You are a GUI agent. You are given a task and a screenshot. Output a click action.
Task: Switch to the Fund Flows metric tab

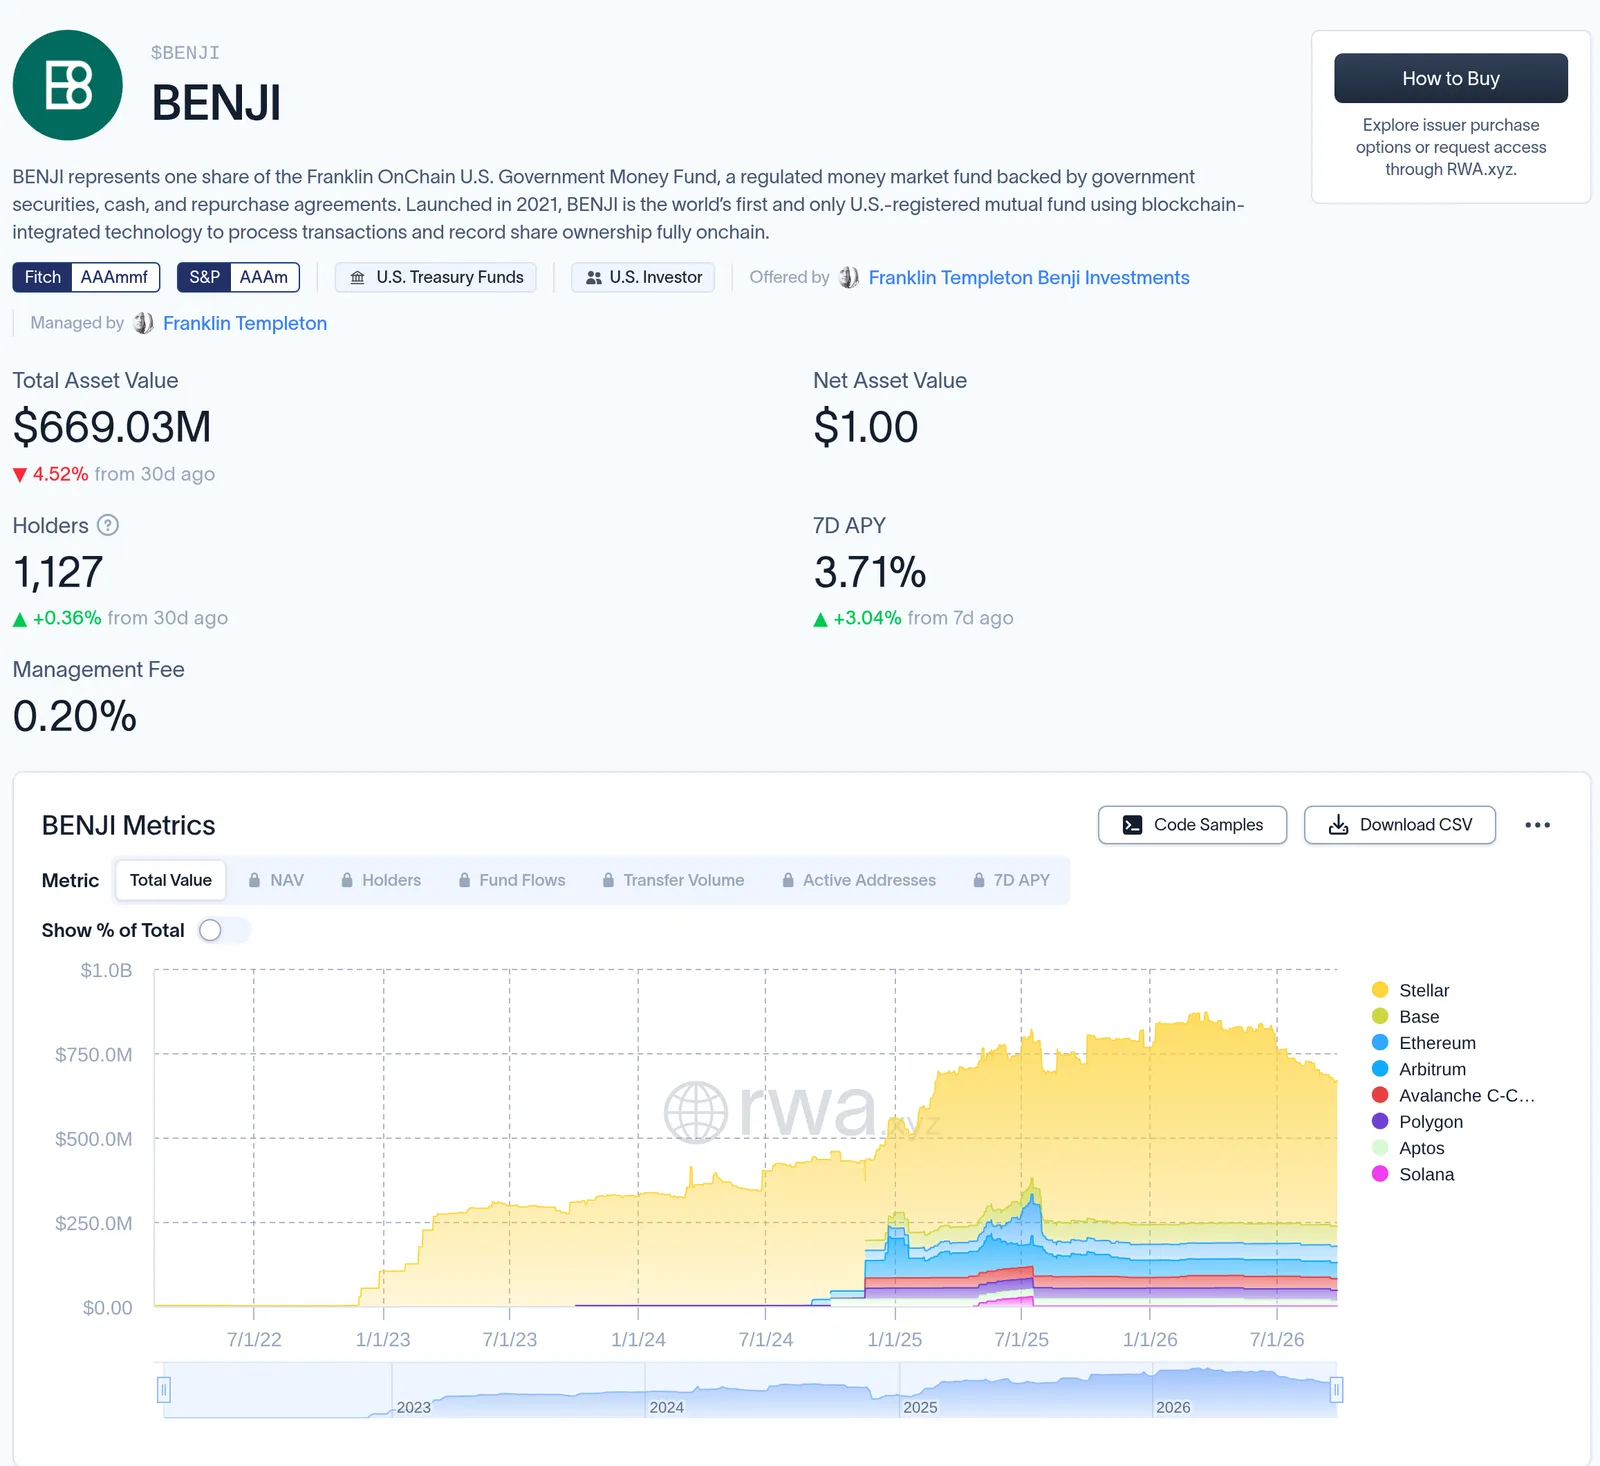pos(512,880)
